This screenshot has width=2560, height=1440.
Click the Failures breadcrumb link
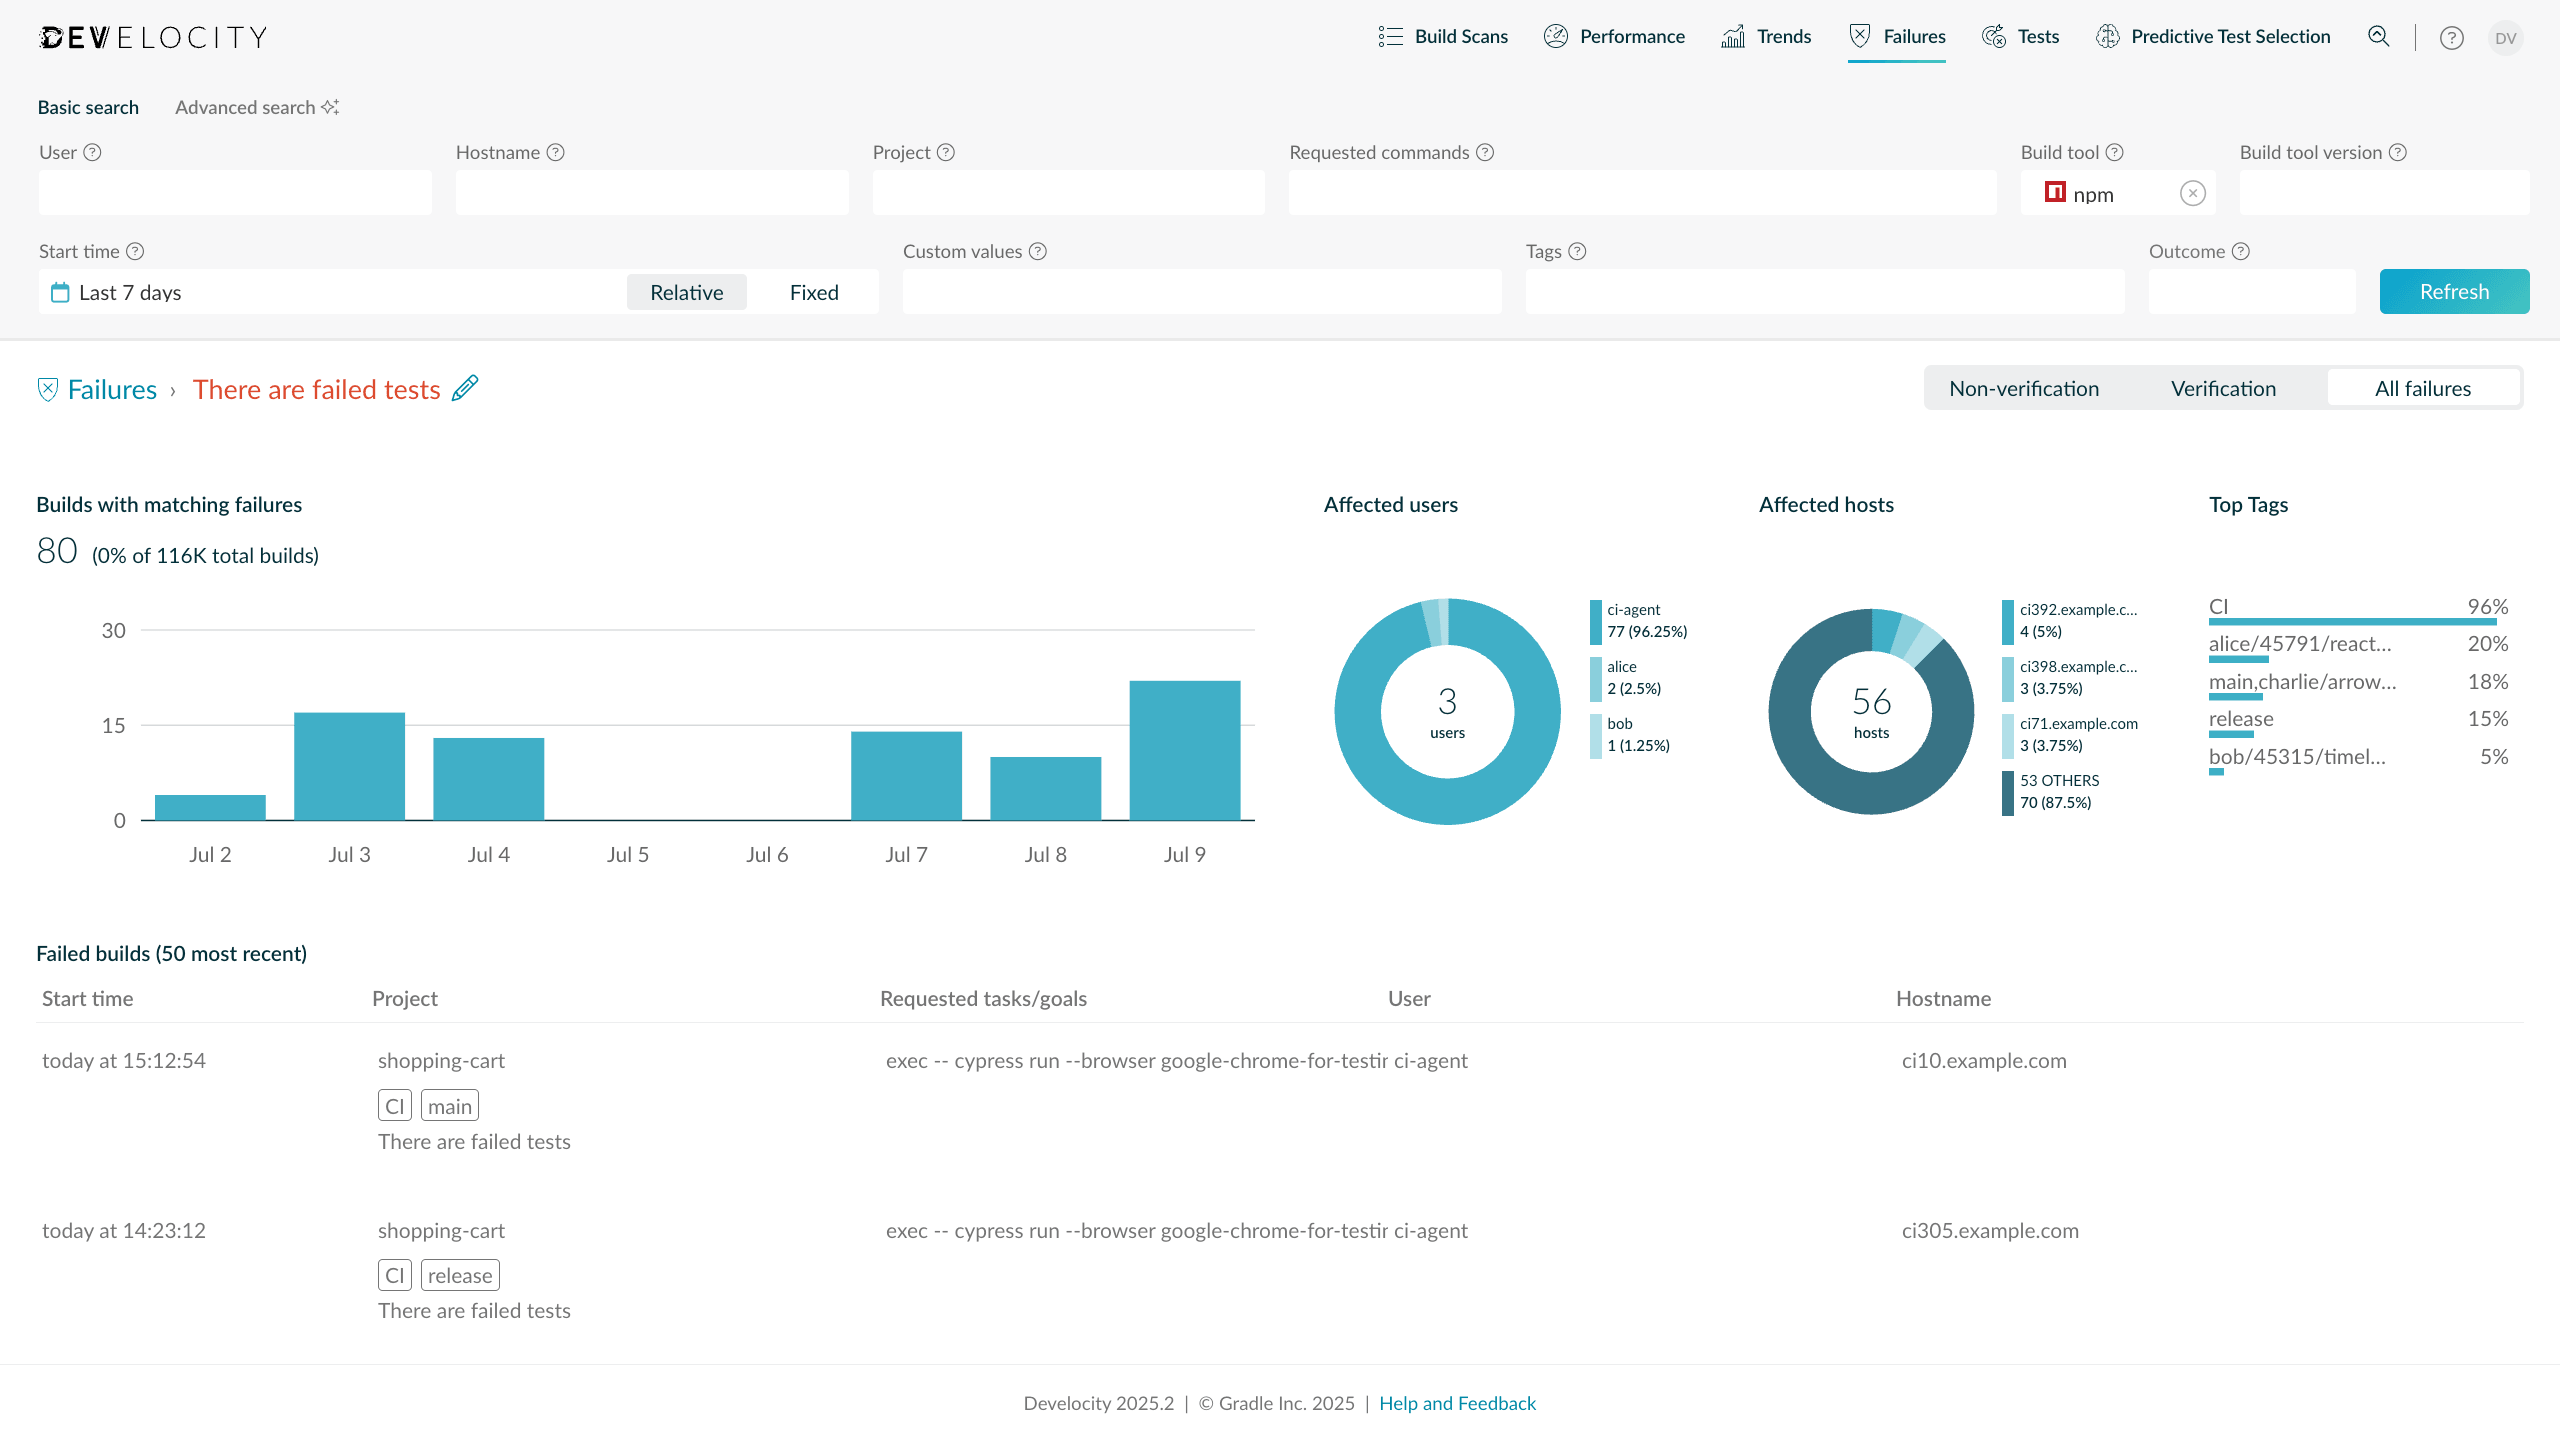pos(112,389)
